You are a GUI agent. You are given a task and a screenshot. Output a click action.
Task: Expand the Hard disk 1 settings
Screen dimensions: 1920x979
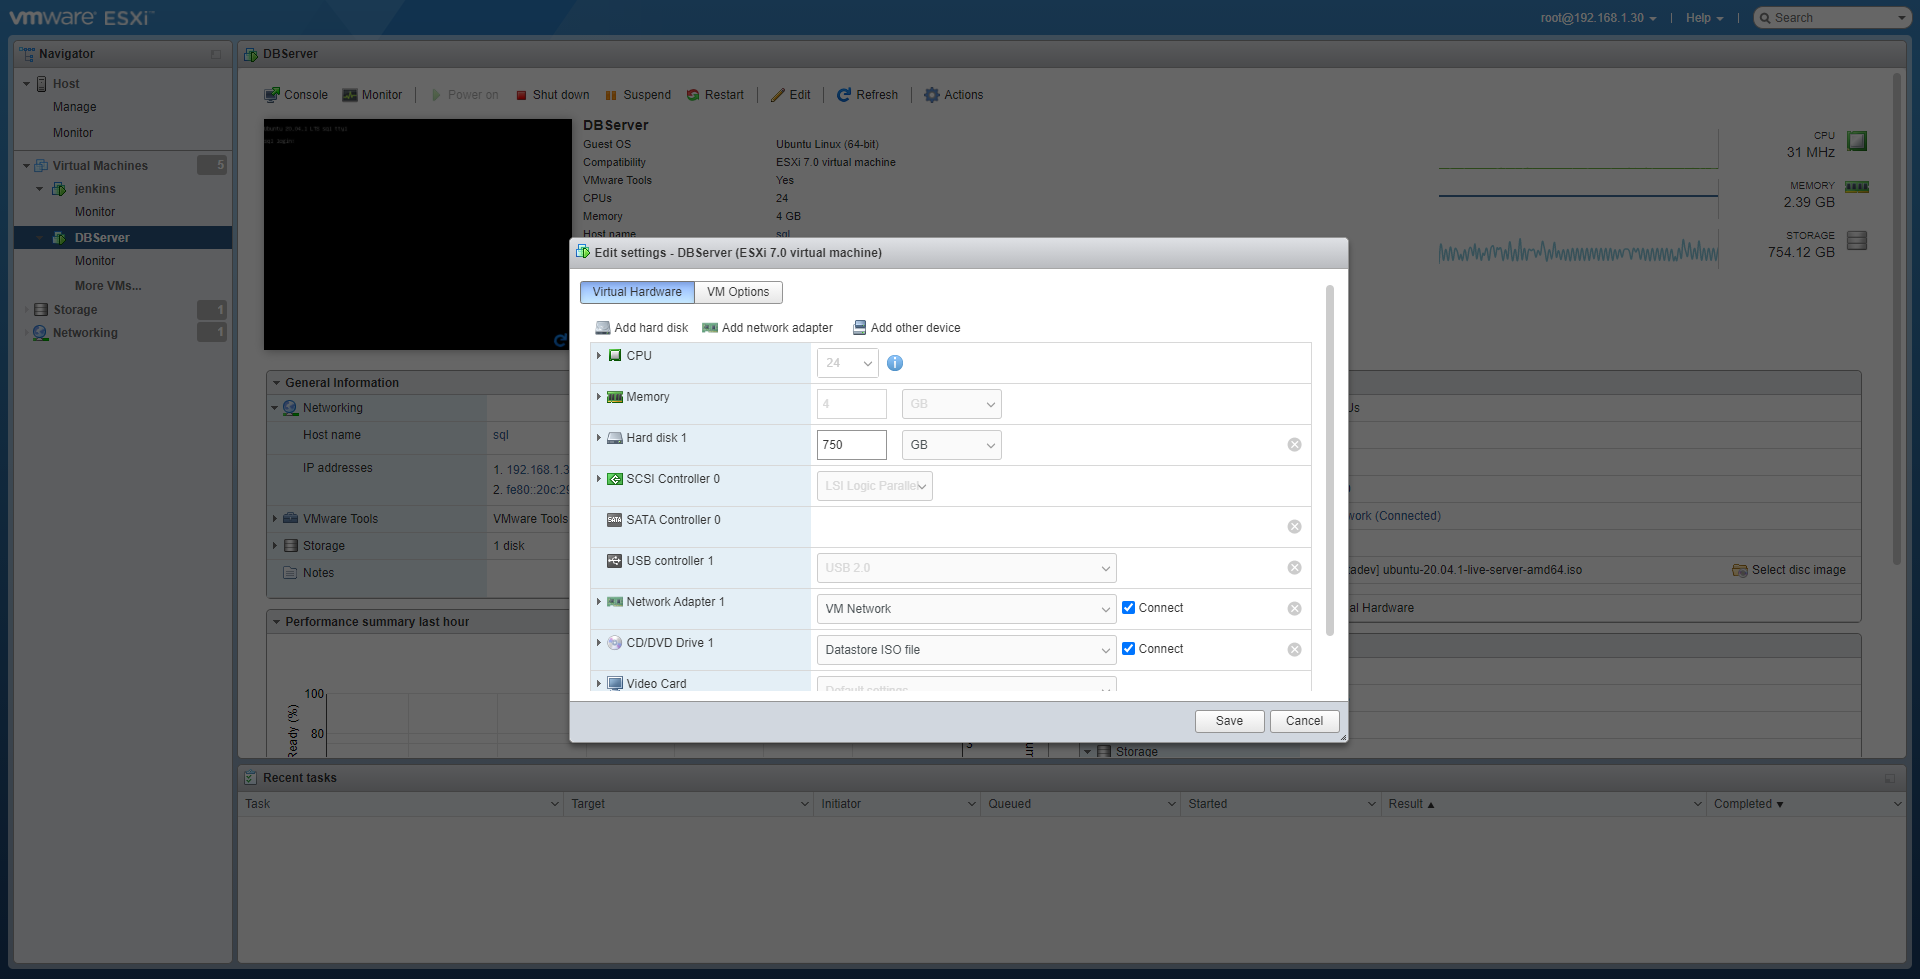click(x=599, y=438)
